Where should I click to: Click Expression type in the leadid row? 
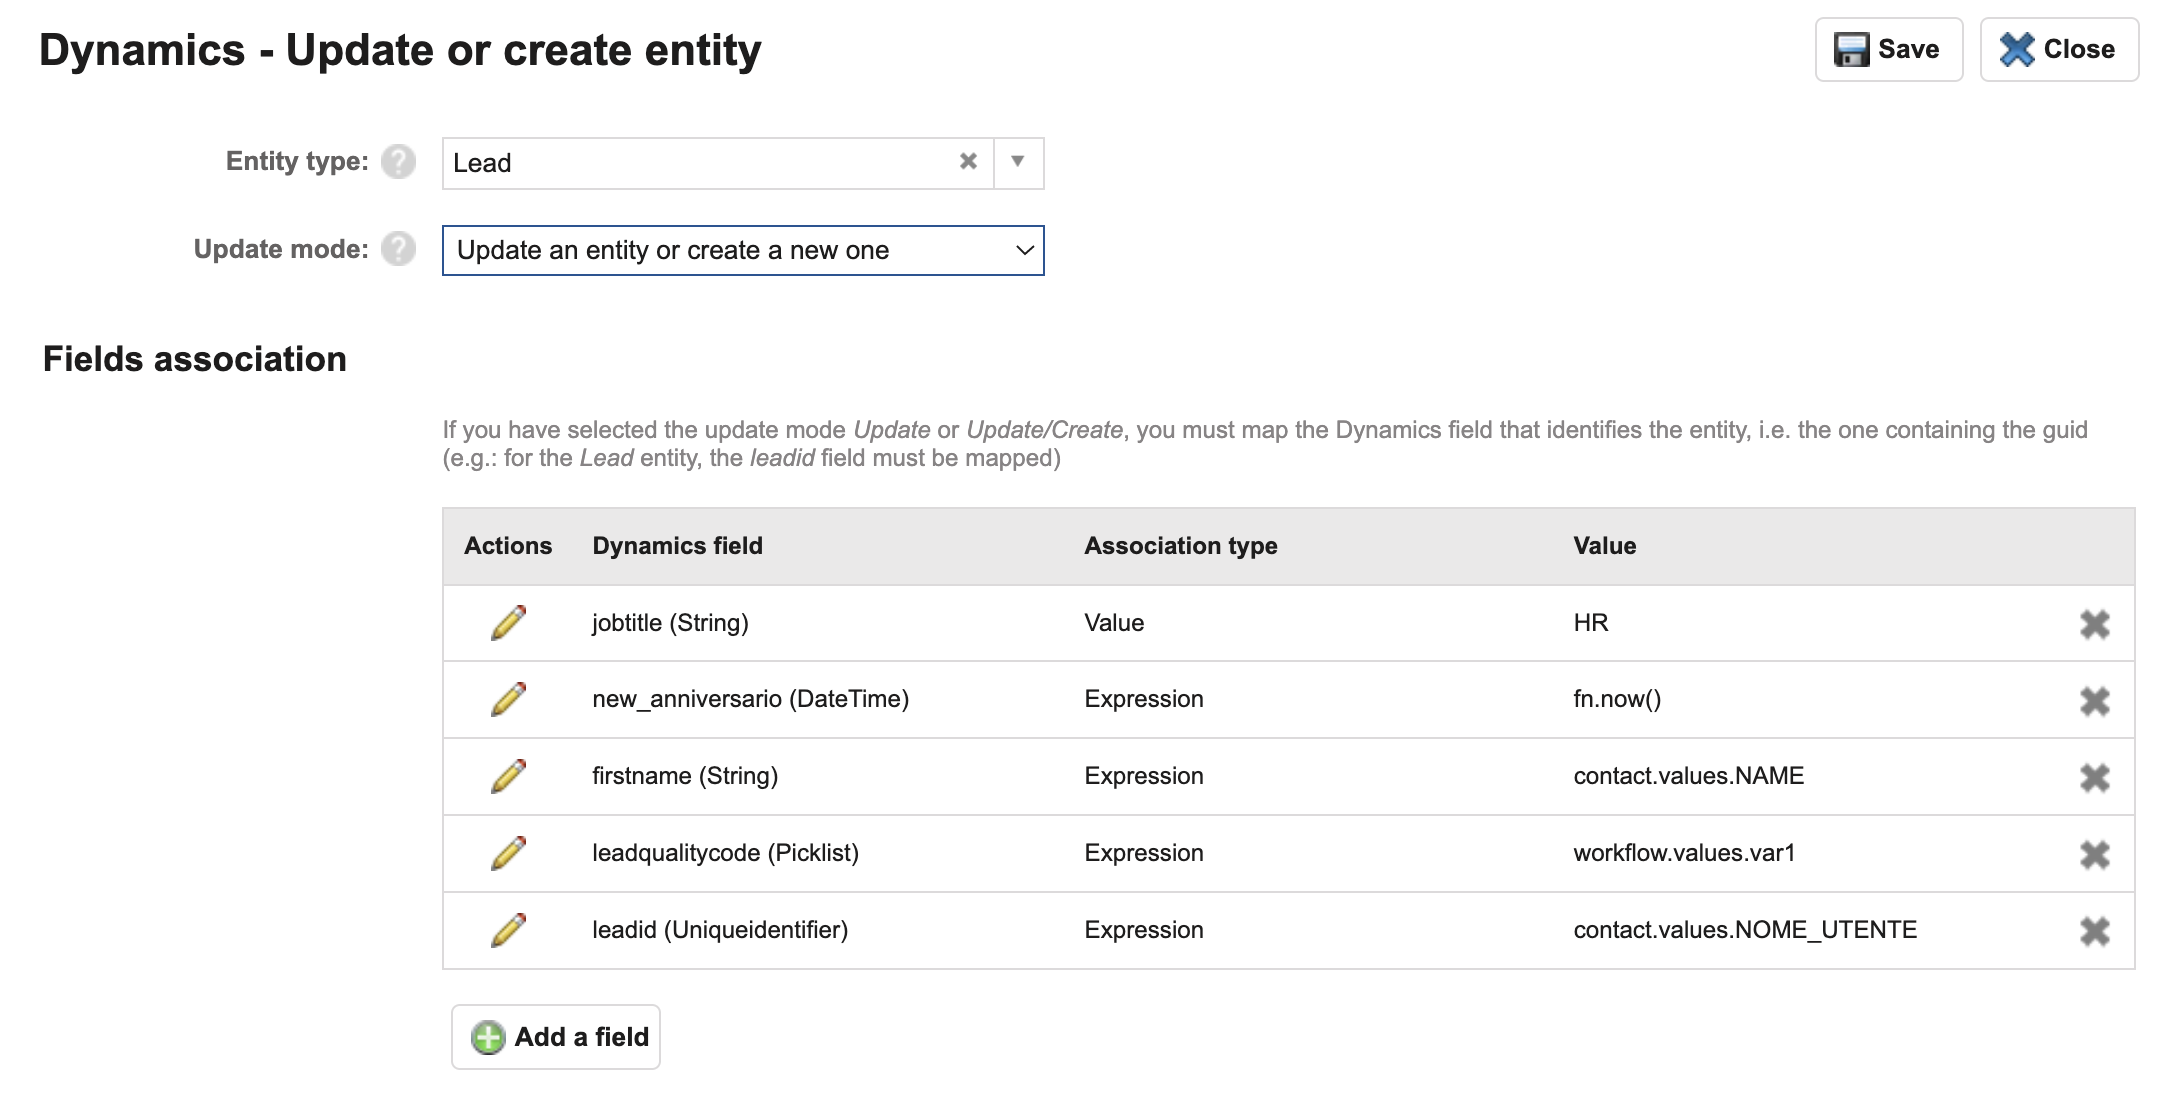click(1144, 930)
